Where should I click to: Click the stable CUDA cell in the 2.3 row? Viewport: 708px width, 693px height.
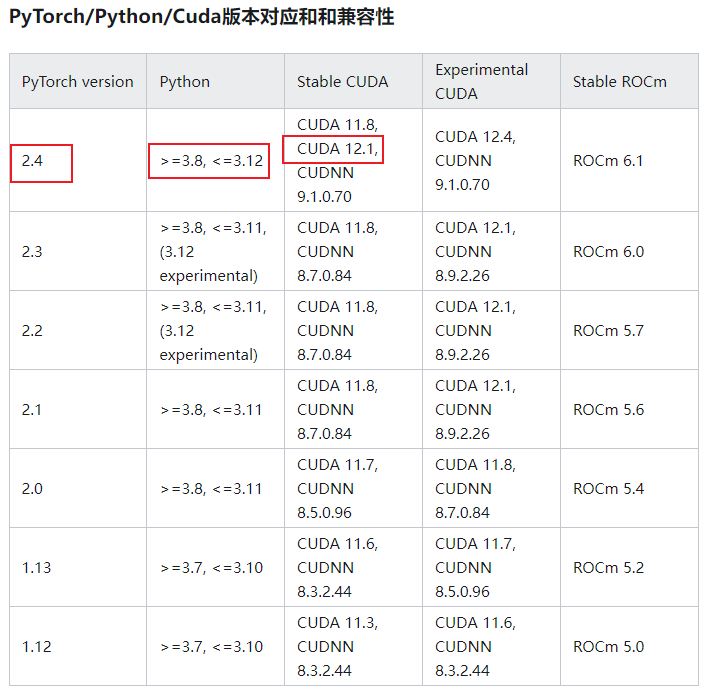pos(354,251)
